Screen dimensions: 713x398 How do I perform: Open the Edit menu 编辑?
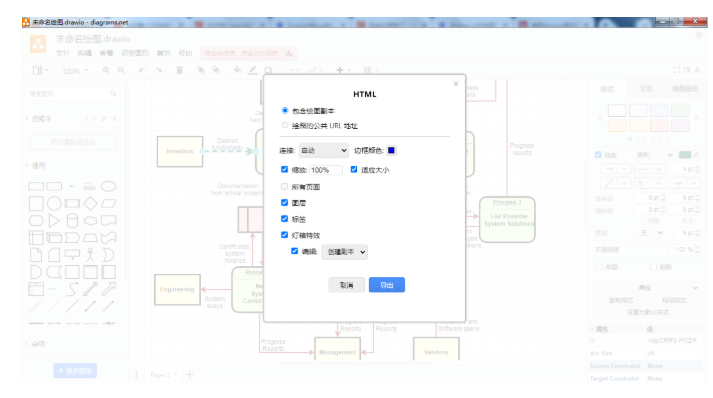click(x=85, y=53)
